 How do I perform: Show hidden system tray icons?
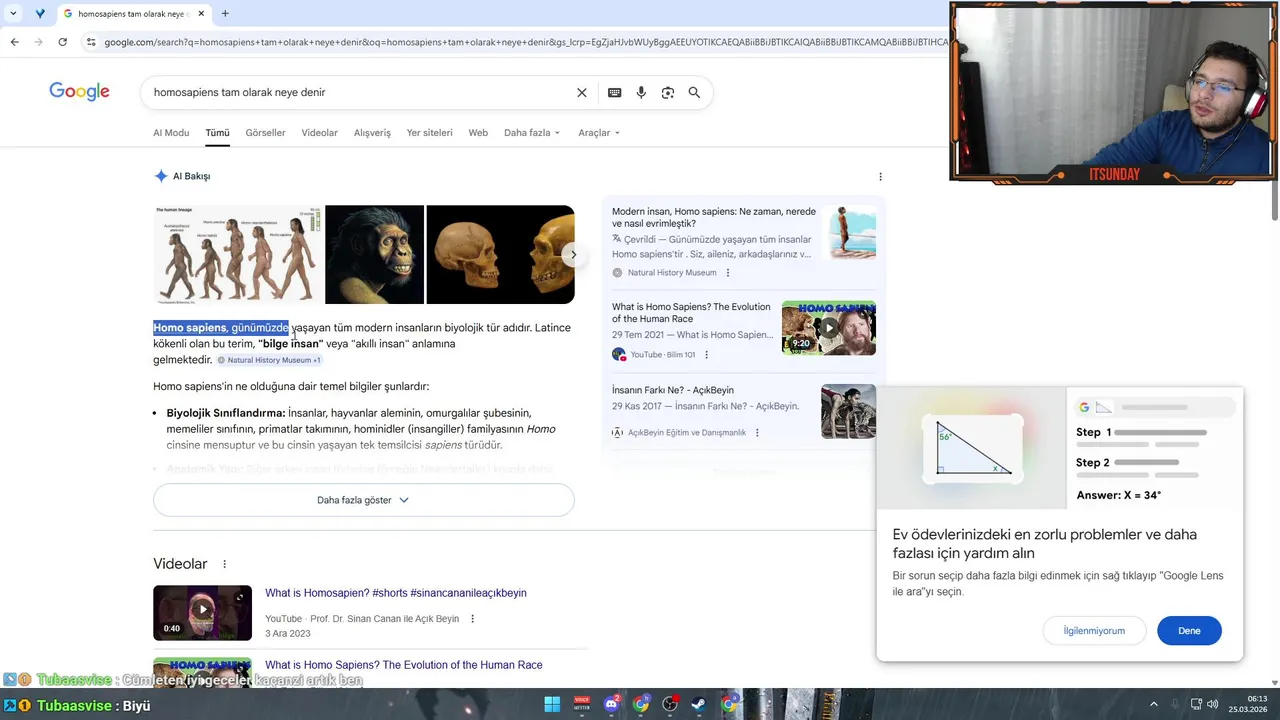(1153, 704)
